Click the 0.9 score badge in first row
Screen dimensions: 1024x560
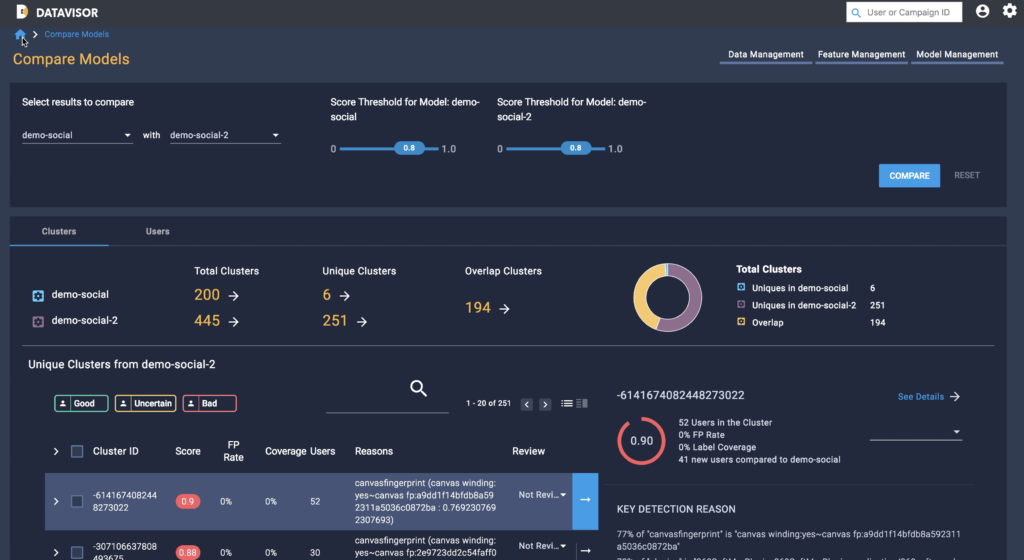(187, 501)
